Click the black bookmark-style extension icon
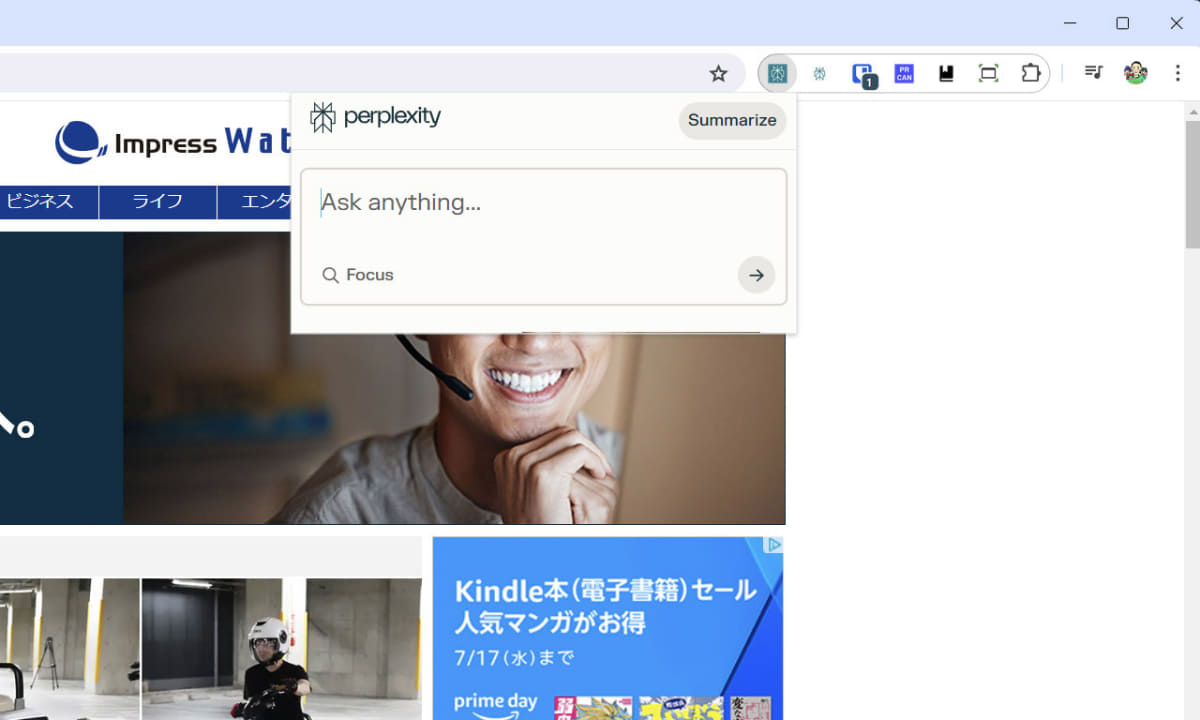Image resolution: width=1200 pixels, height=720 pixels. coord(945,73)
